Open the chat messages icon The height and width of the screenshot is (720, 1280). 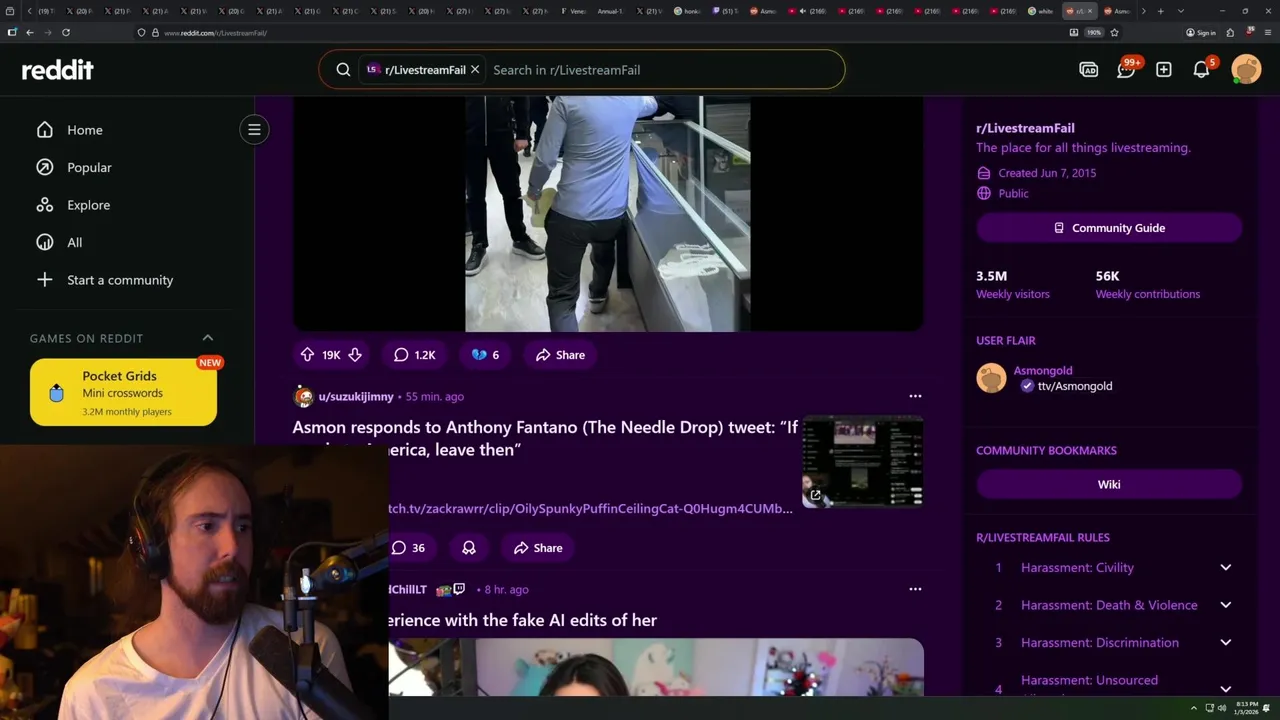tap(1126, 70)
